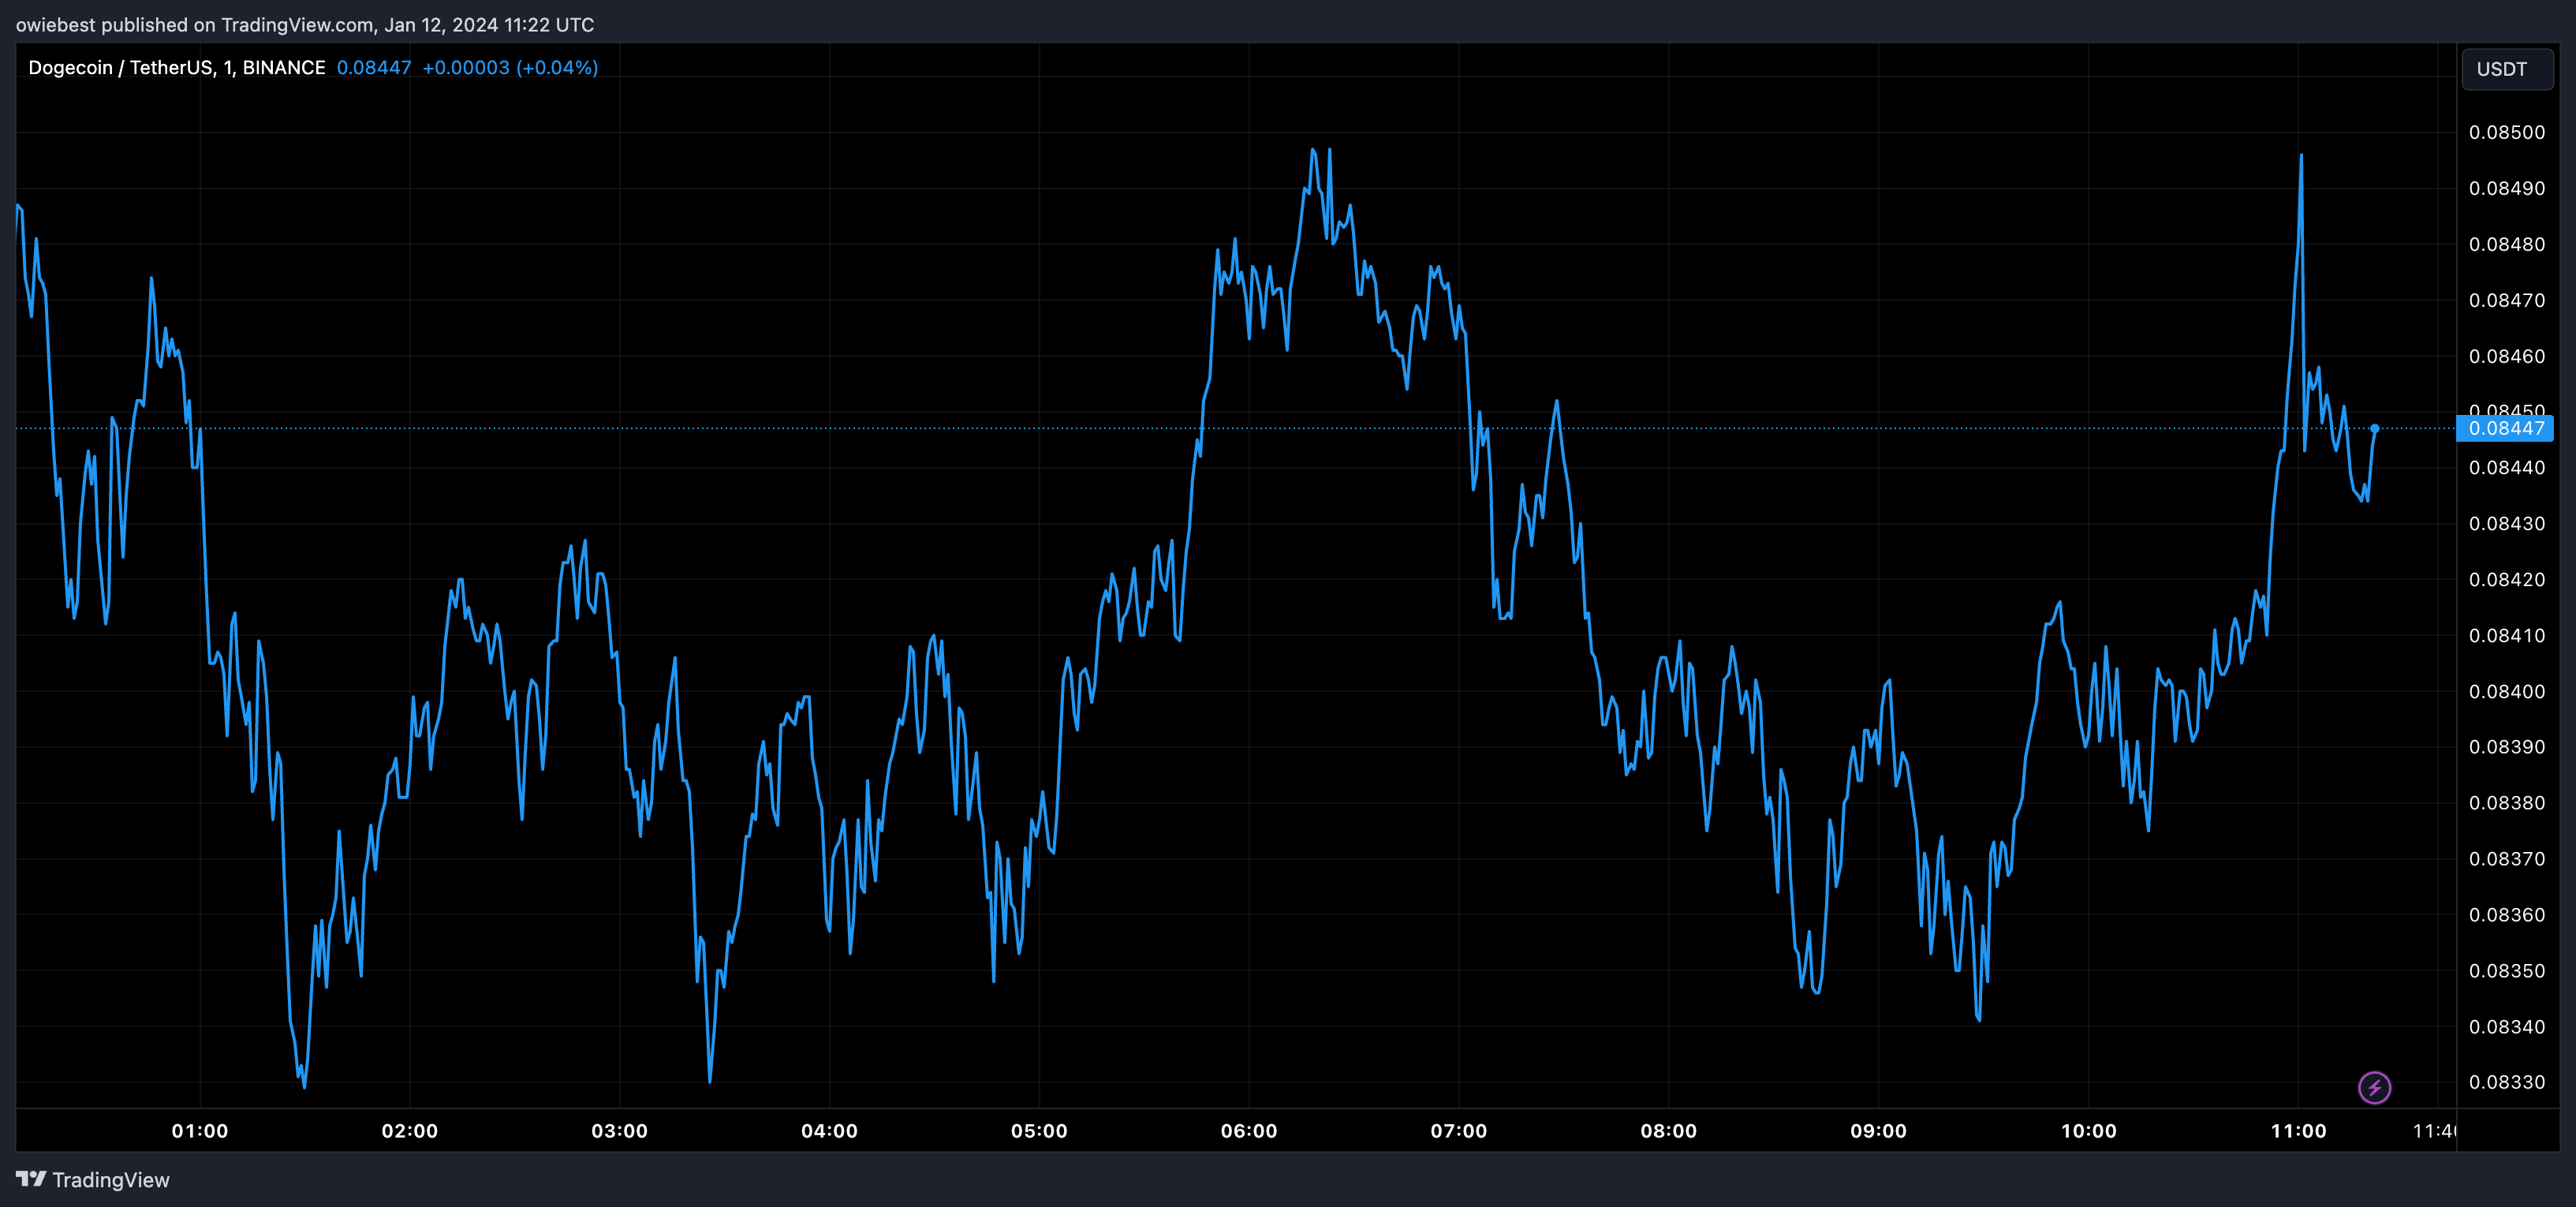Click the 0.08440 price axis label

(2507, 467)
